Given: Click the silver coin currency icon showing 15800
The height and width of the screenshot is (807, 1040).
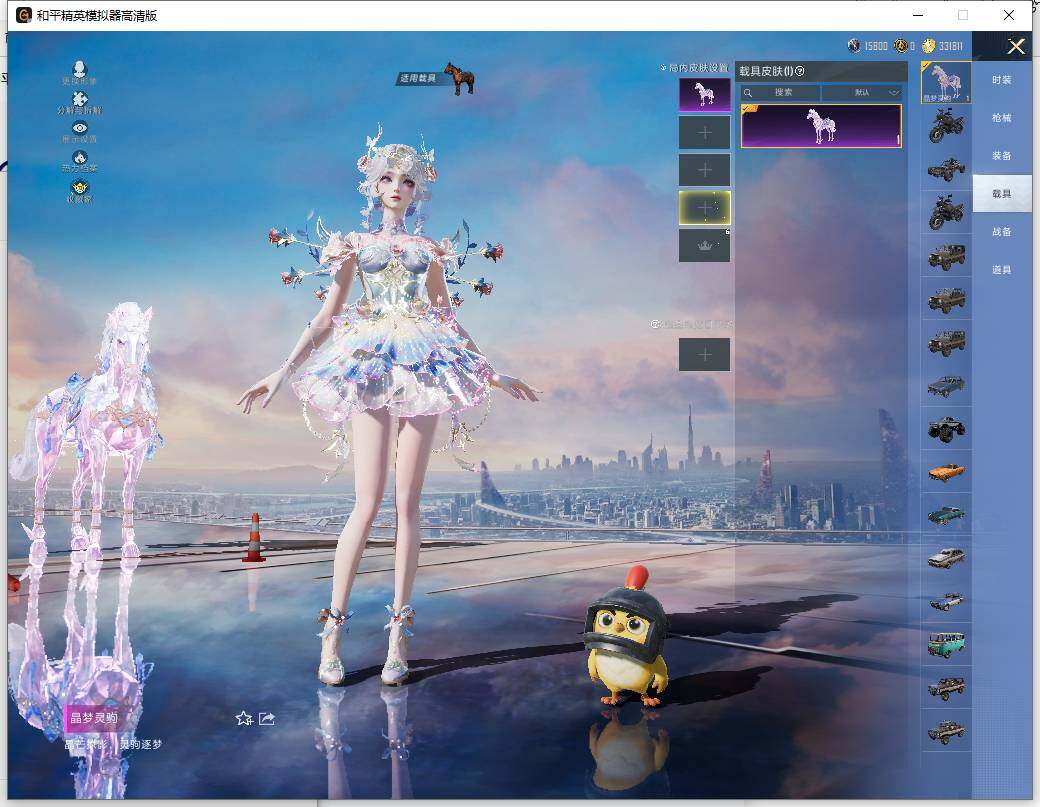Looking at the screenshot, I should [854, 46].
